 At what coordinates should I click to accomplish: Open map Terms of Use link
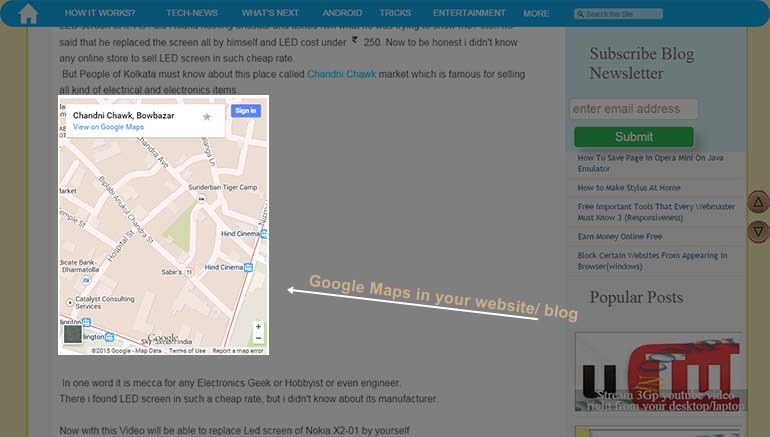click(x=187, y=351)
